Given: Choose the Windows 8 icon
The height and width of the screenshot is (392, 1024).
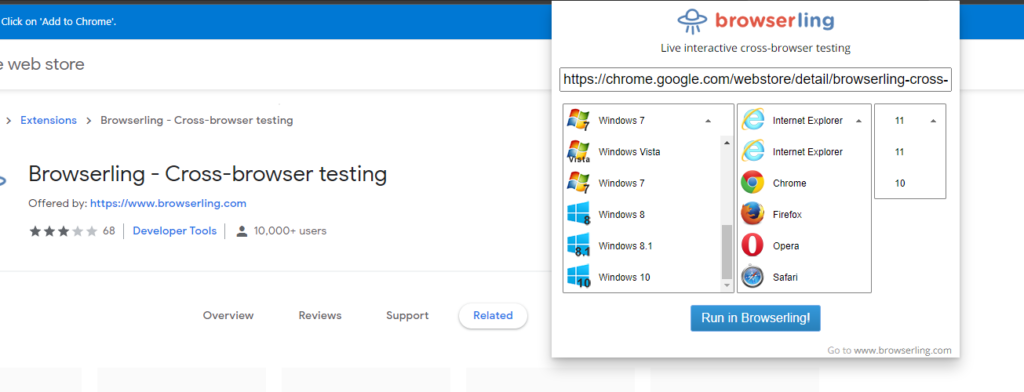Looking at the screenshot, I should tap(579, 214).
